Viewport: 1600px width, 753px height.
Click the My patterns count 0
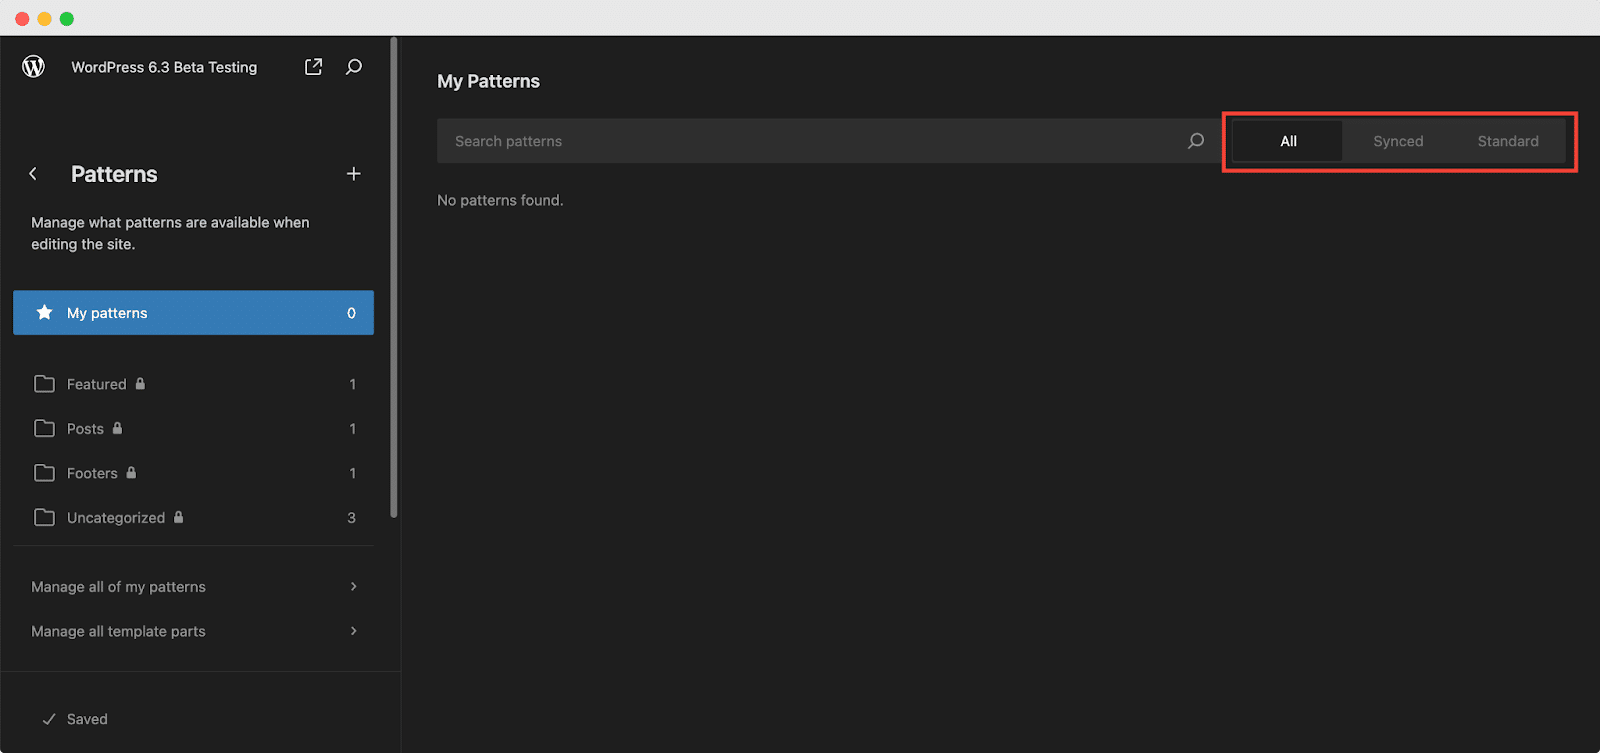pyautogui.click(x=351, y=313)
